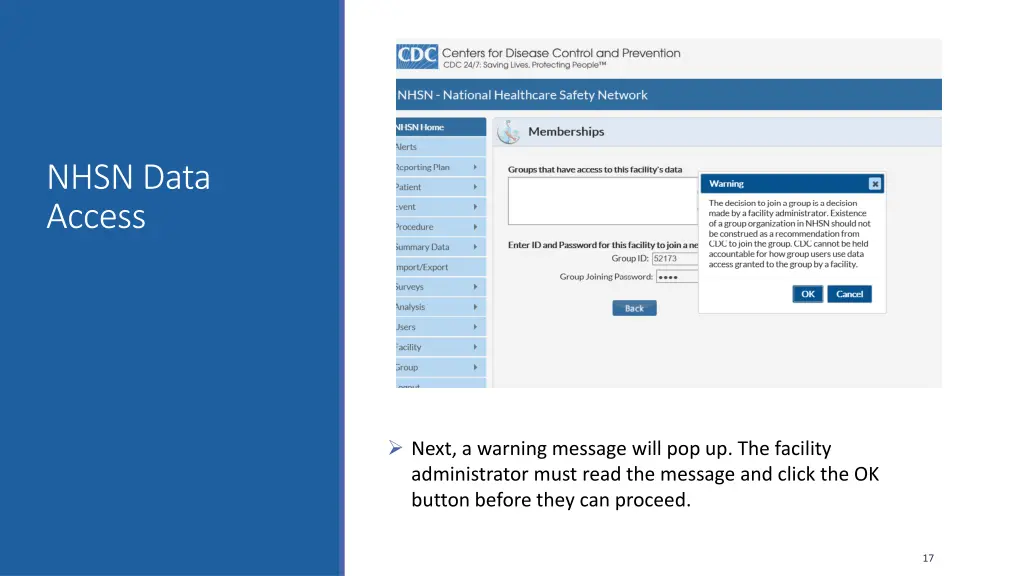This screenshot has height=576, width=1024.
Task: Open Surveys sidebar item
Action: [x=441, y=287]
